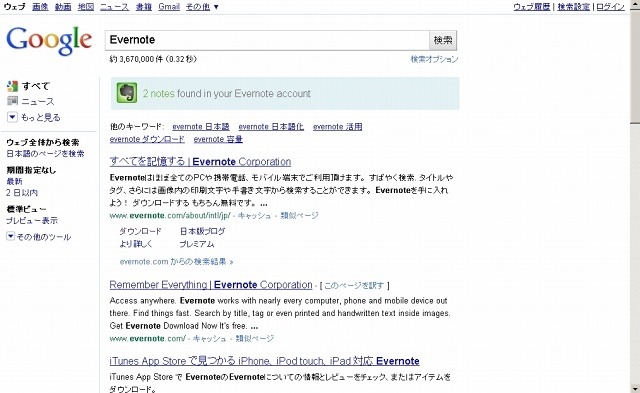Open the 日本版ブログ sitelink

tap(202, 231)
